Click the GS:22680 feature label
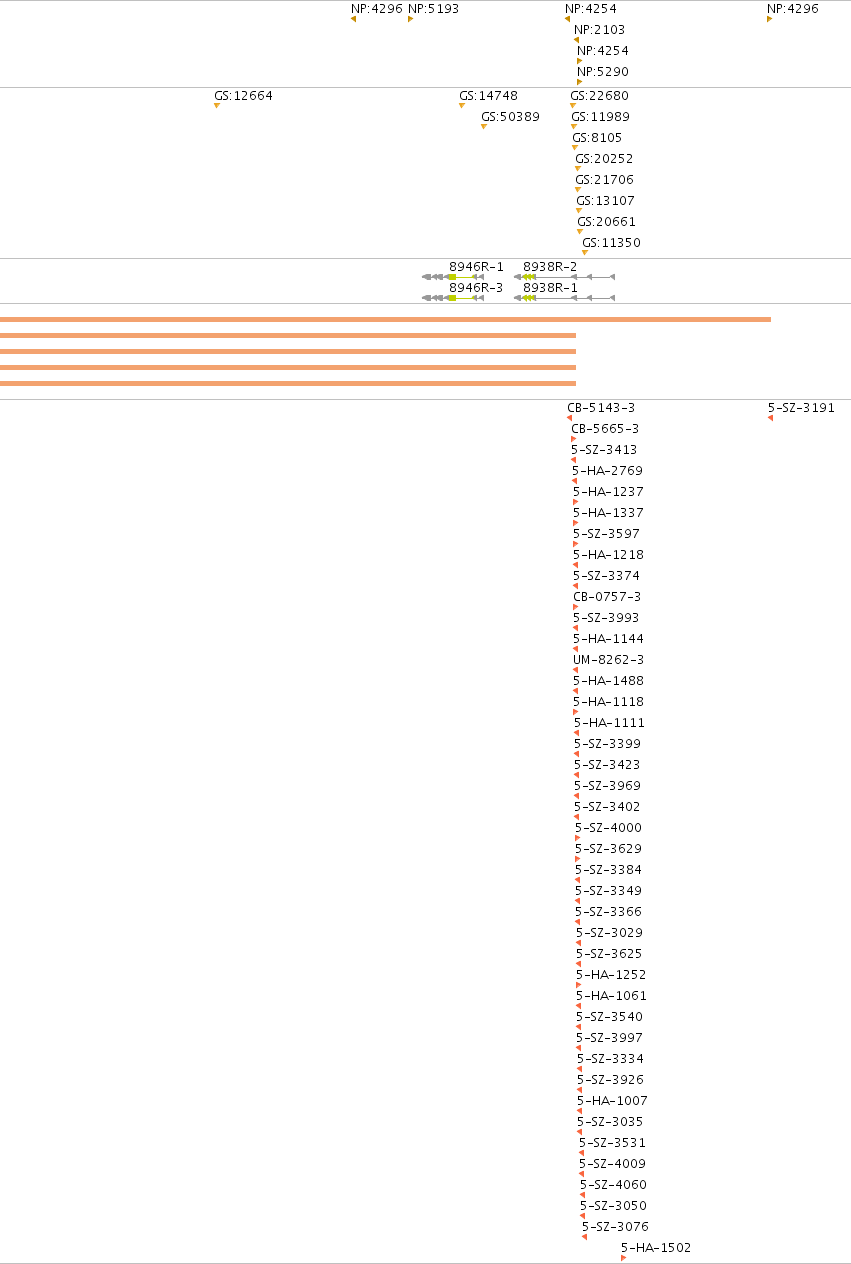The height and width of the screenshot is (1264, 851). (x=599, y=96)
